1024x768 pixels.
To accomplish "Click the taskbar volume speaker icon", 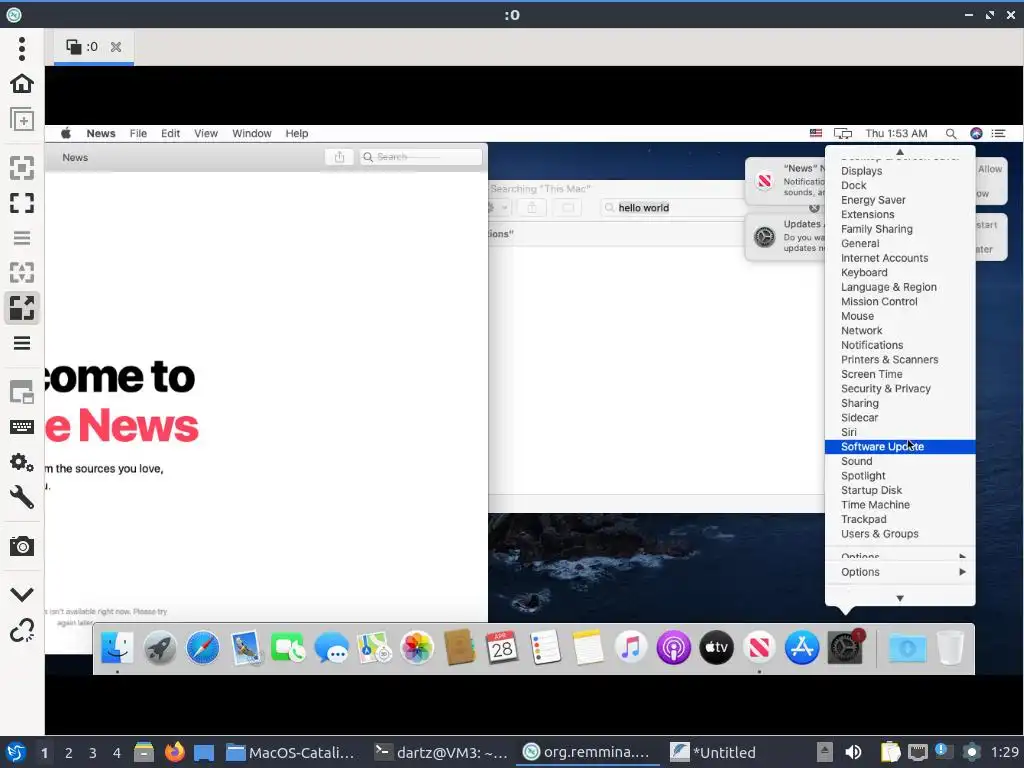I will click(x=853, y=752).
